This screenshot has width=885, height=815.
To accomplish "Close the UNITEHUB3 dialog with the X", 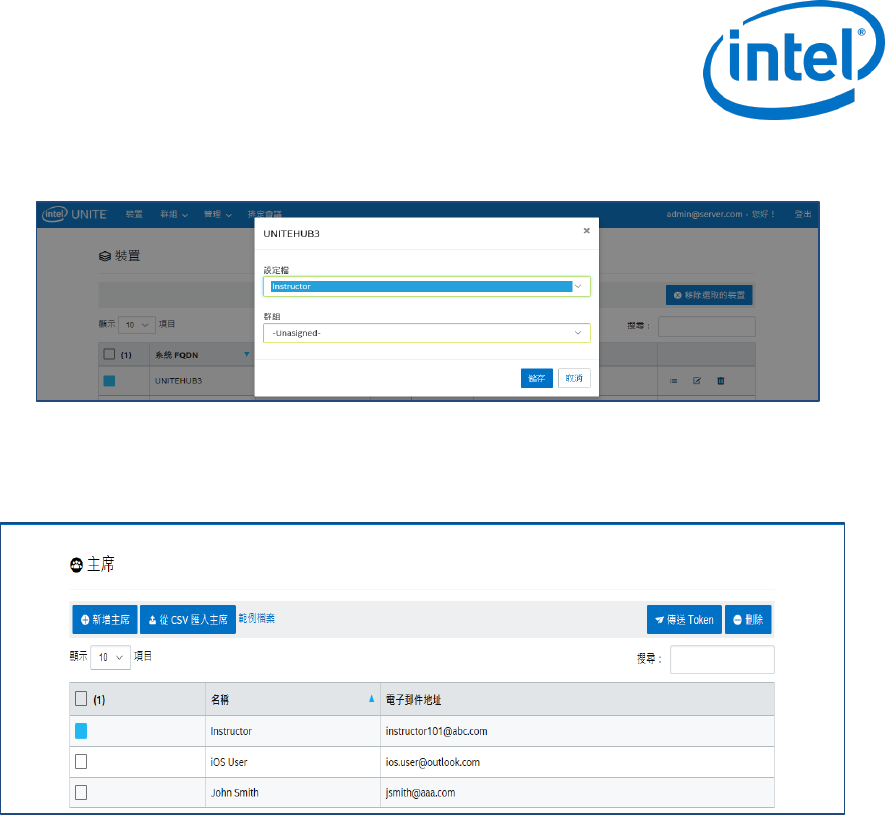I will tap(586, 230).
